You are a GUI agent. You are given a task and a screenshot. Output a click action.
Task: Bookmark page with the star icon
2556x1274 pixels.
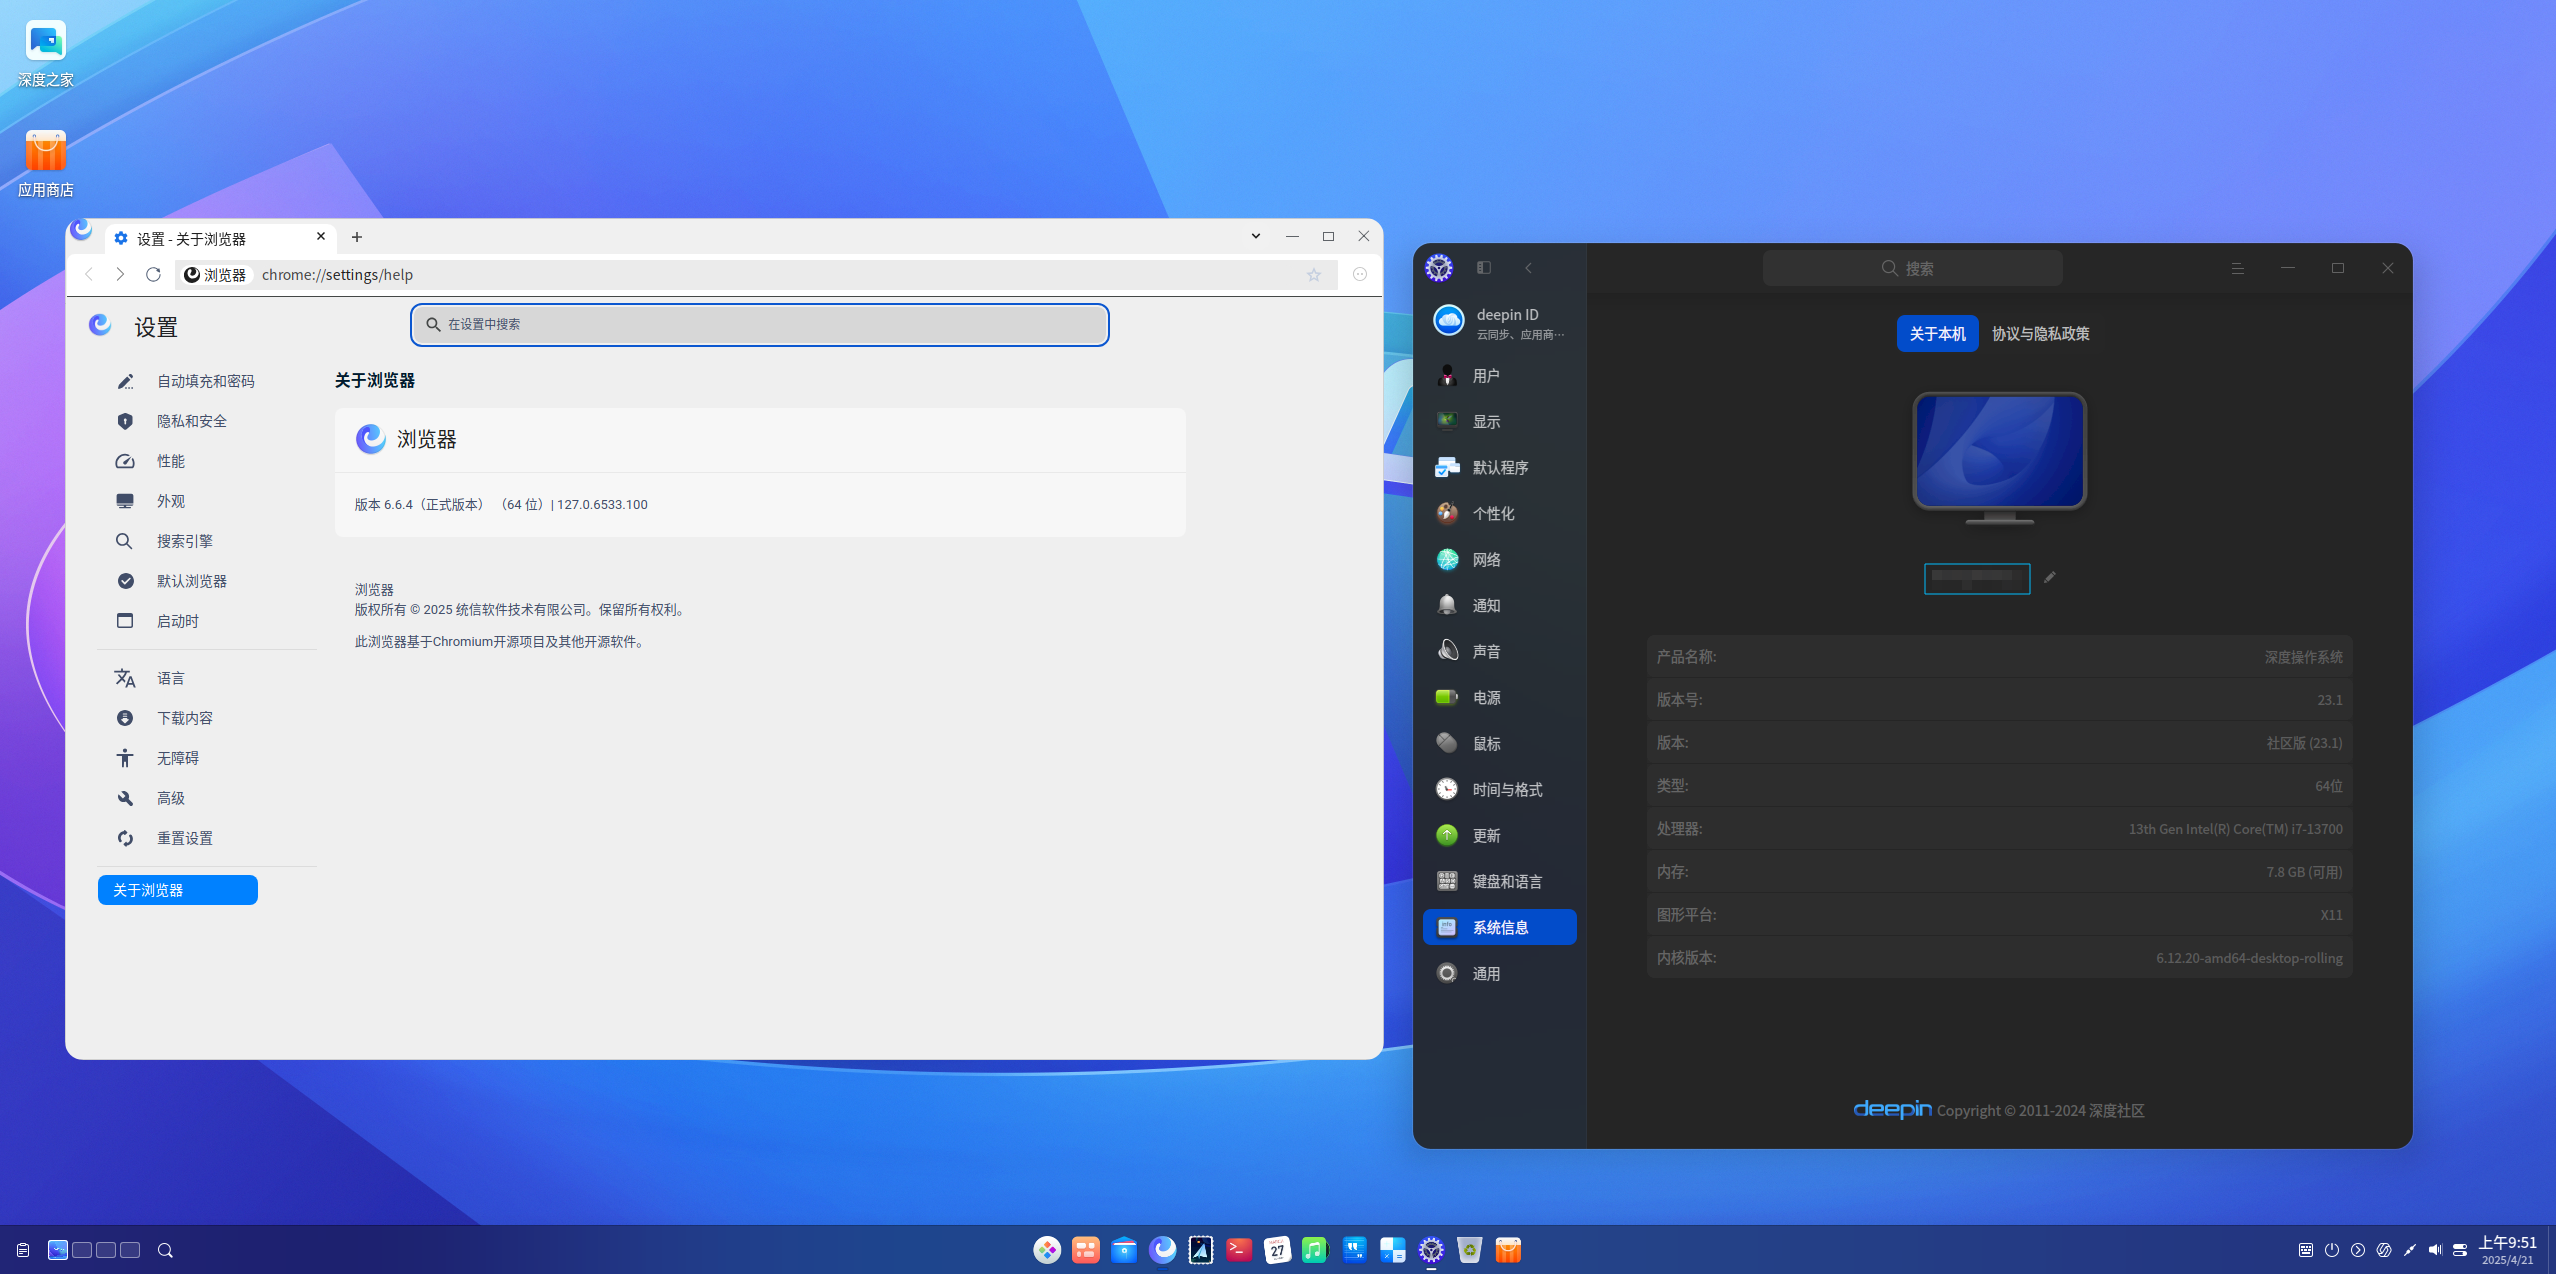point(1313,274)
